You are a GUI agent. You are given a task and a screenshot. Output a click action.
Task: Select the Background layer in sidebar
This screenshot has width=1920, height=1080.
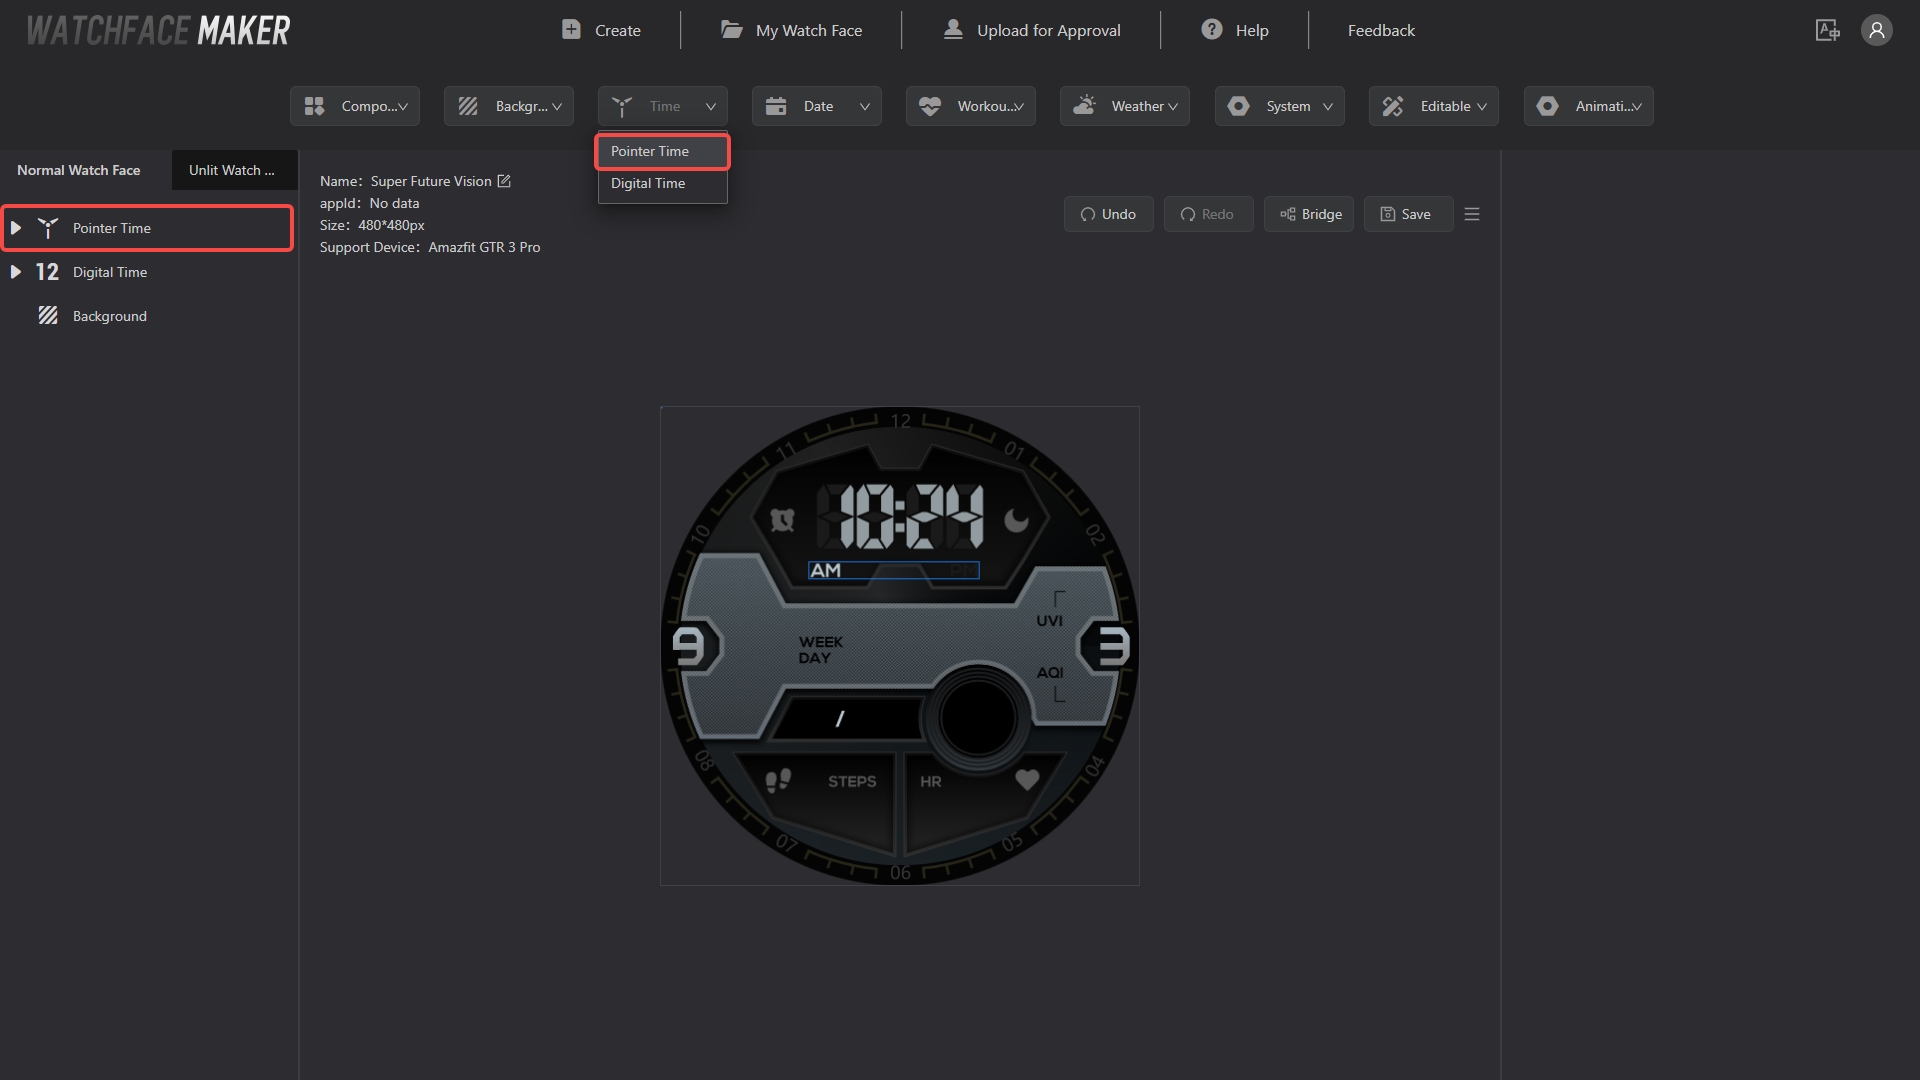110,315
